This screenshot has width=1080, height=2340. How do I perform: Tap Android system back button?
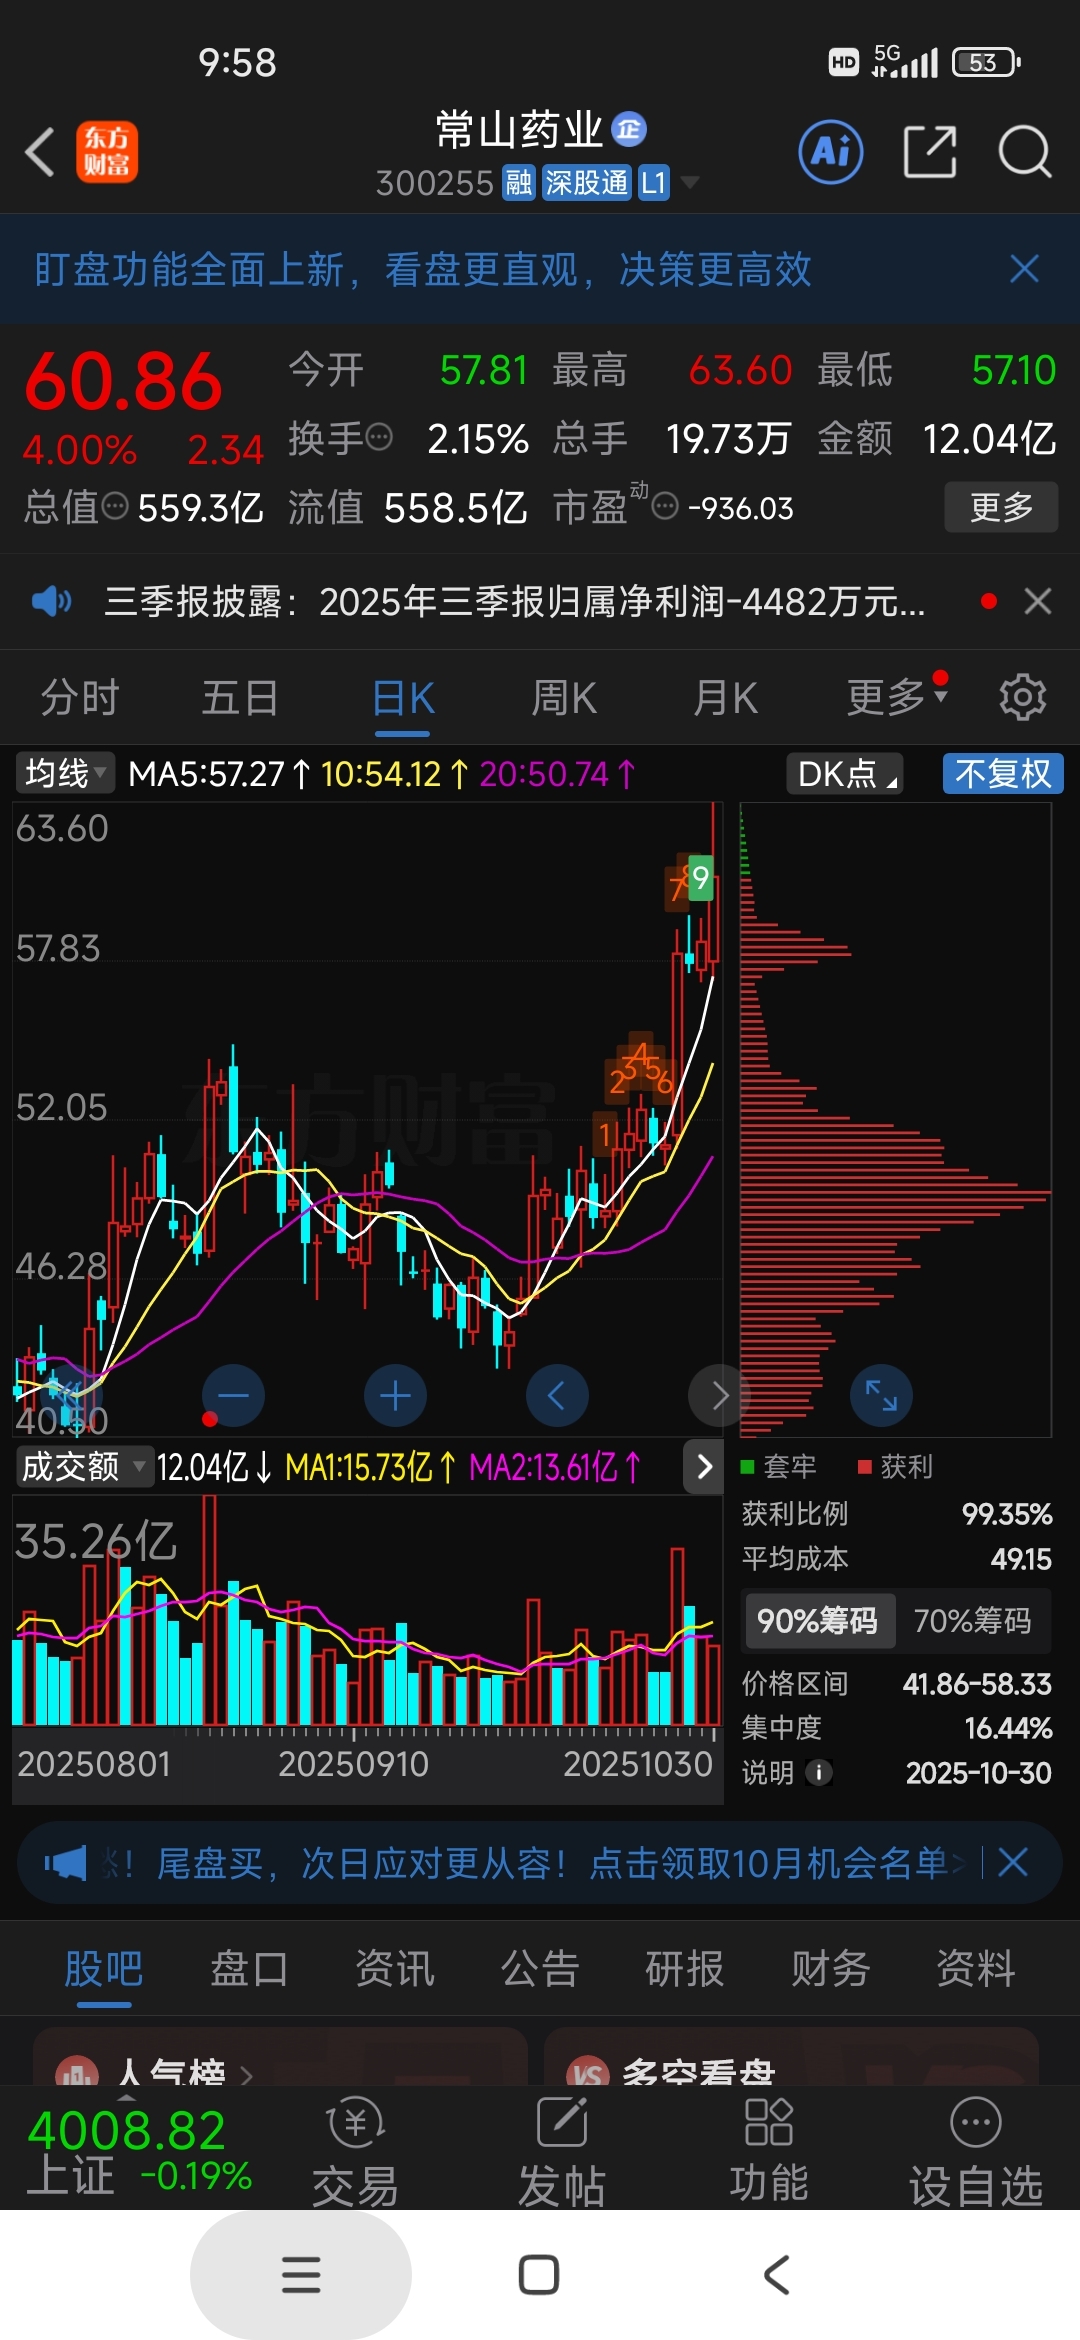tap(778, 2275)
